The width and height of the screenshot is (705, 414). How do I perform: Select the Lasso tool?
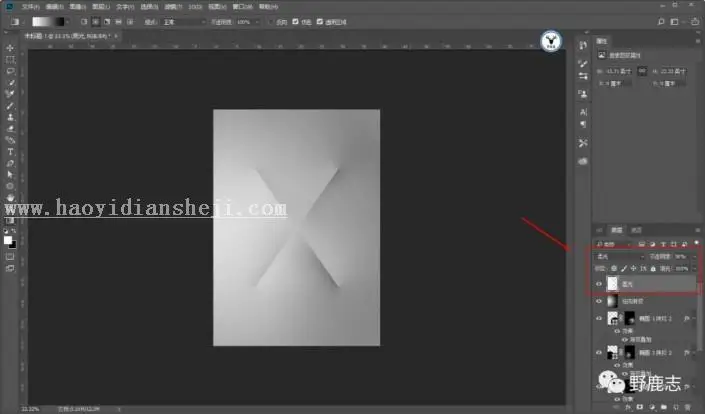[x=10, y=71]
